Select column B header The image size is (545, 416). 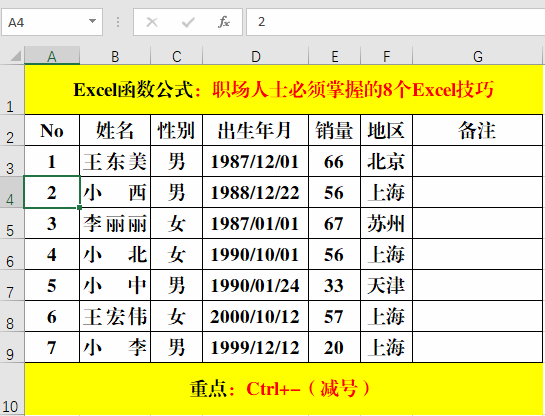[115, 56]
